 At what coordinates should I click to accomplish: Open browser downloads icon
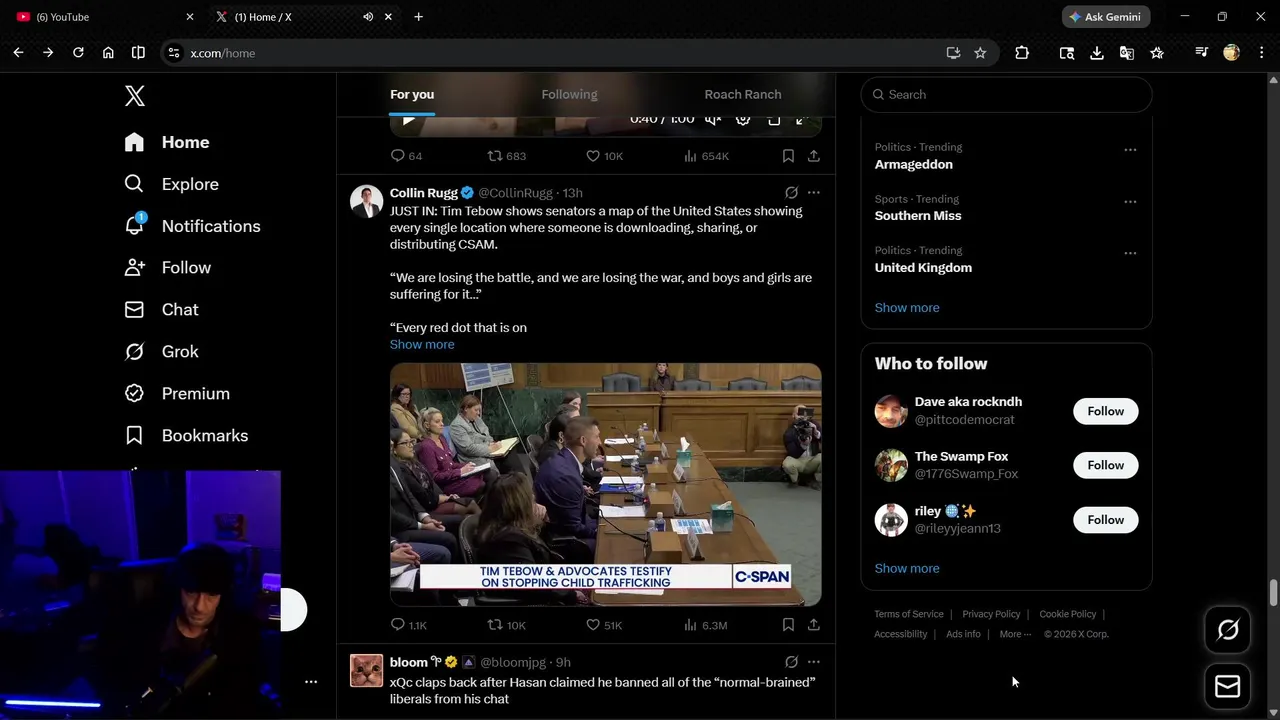click(x=1097, y=53)
